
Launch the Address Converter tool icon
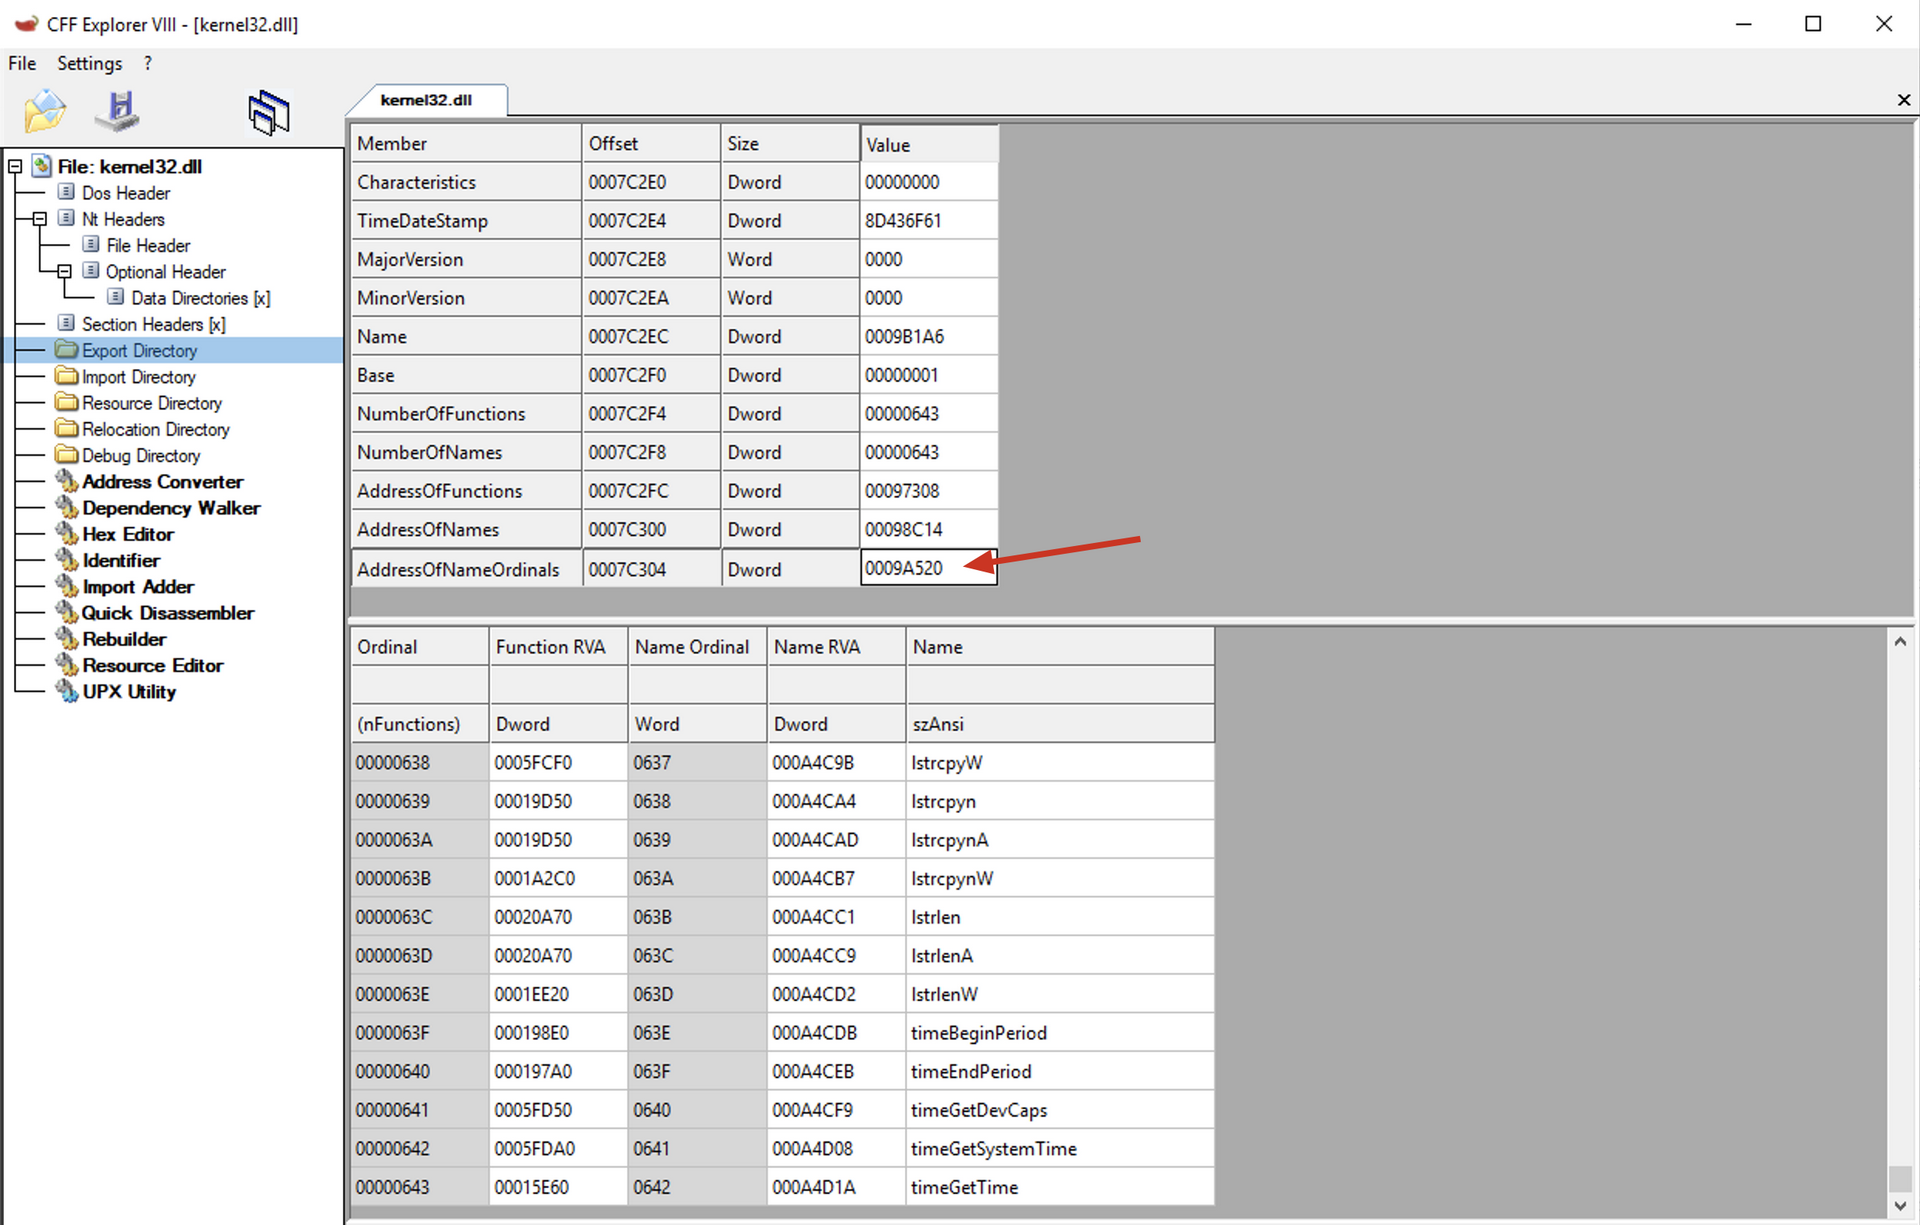(x=67, y=481)
